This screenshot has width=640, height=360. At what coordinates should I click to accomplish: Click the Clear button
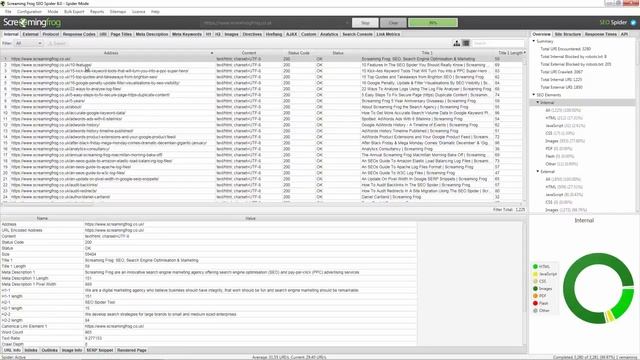[x=393, y=23]
